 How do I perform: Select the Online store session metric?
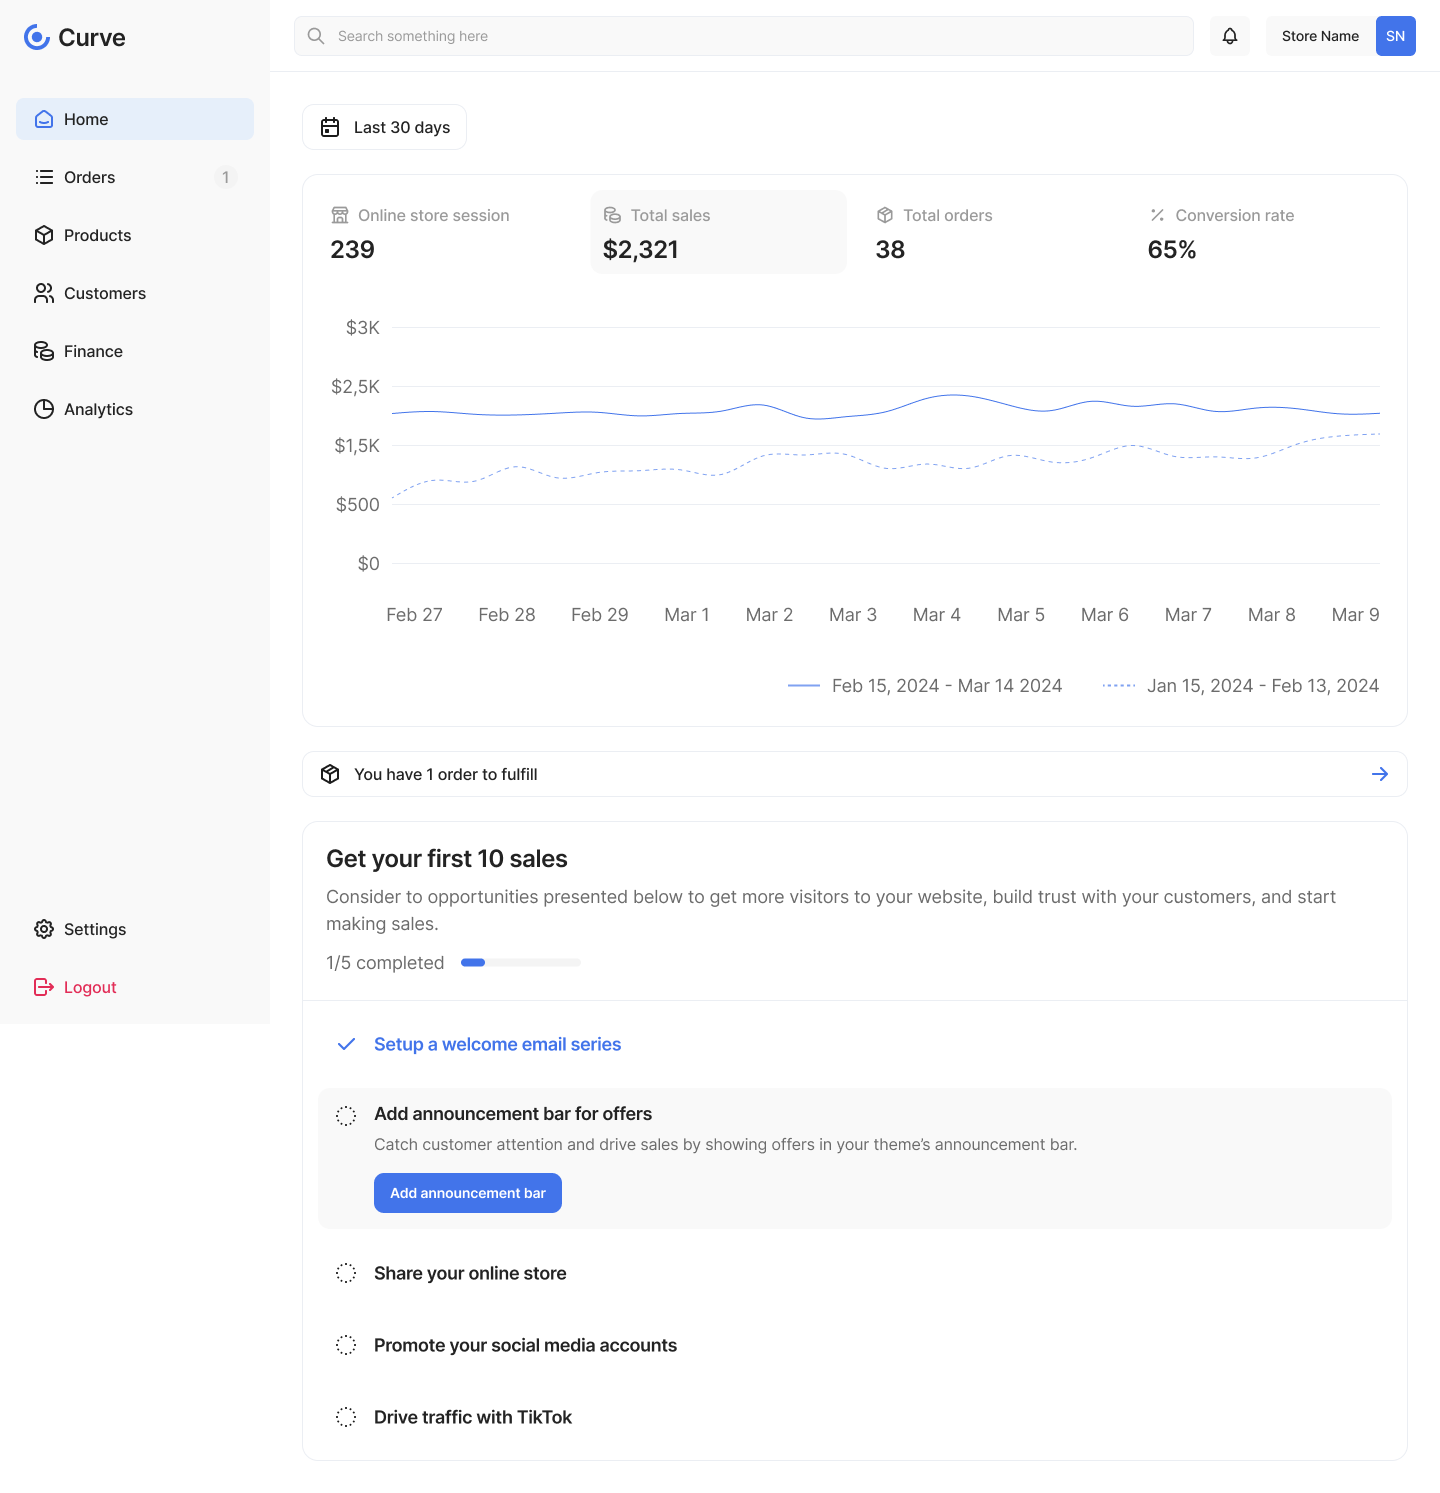click(446, 232)
